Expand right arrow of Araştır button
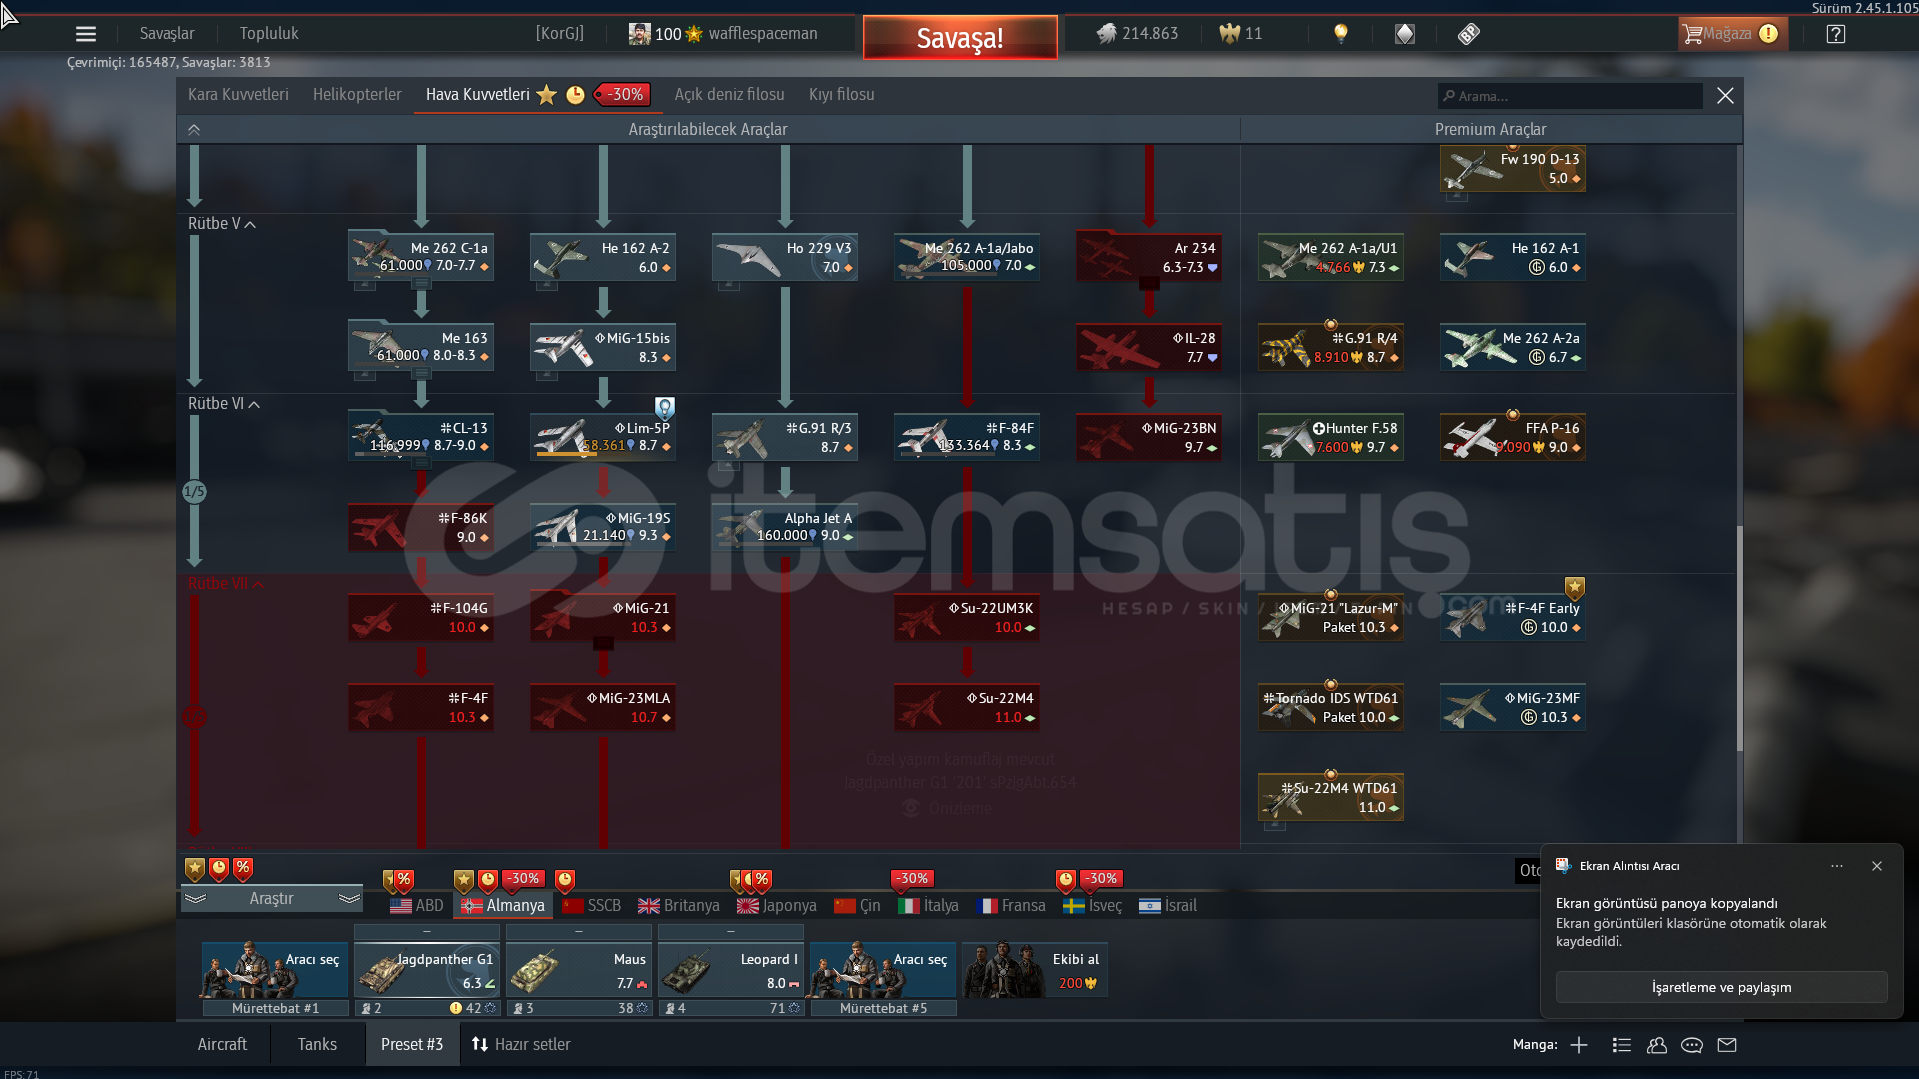The width and height of the screenshot is (1919, 1079). point(349,899)
